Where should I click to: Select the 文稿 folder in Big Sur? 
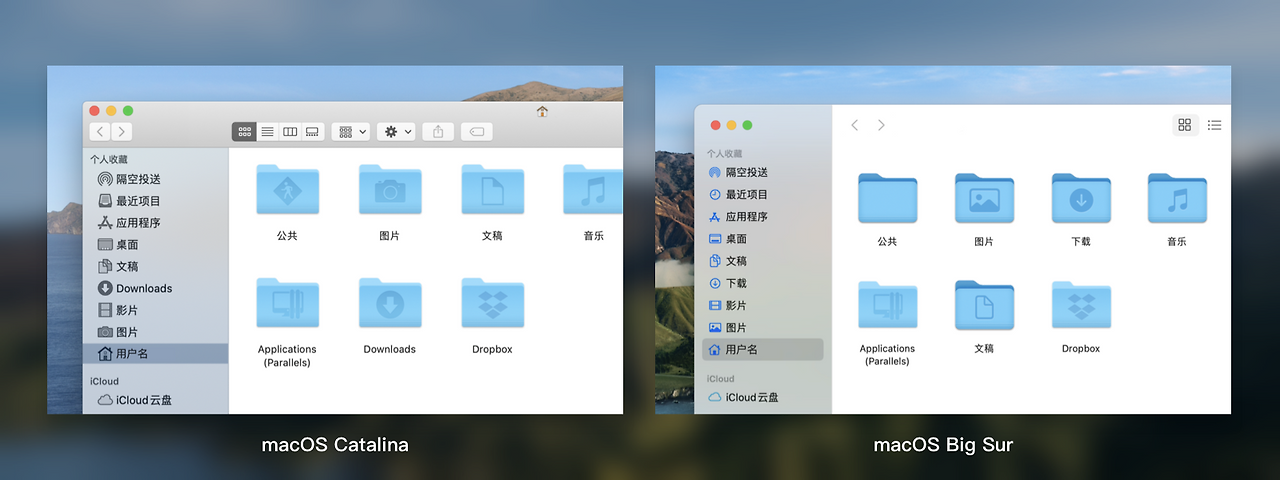[x=984, y=305]
